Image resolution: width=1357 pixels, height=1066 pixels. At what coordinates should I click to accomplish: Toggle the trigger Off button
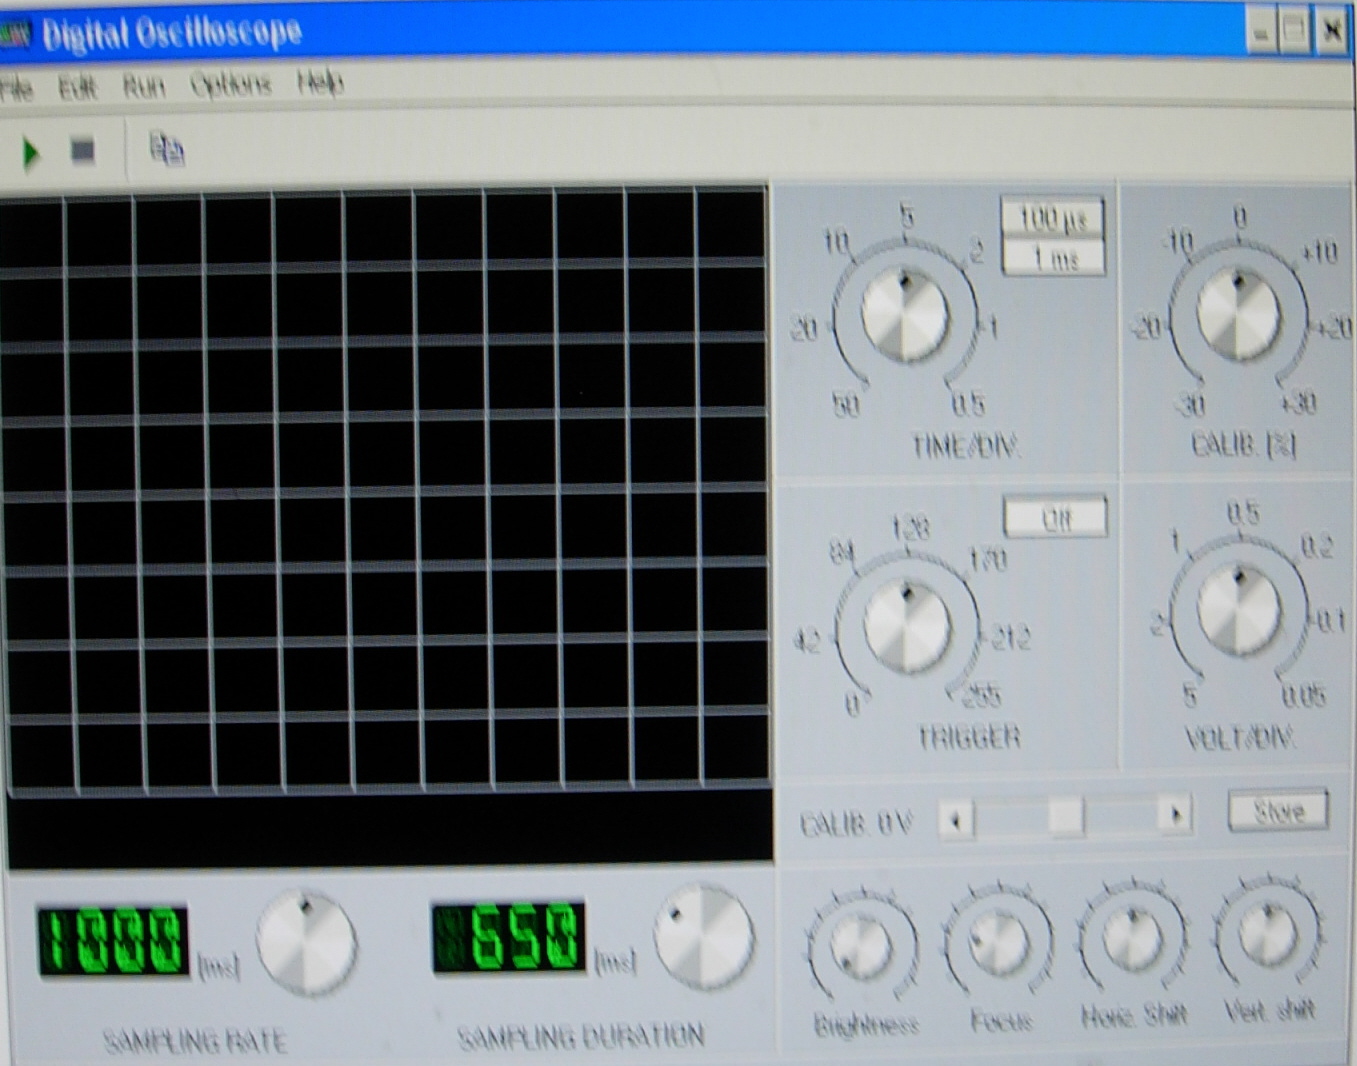pyautogui.click(x=1055, y=518)
